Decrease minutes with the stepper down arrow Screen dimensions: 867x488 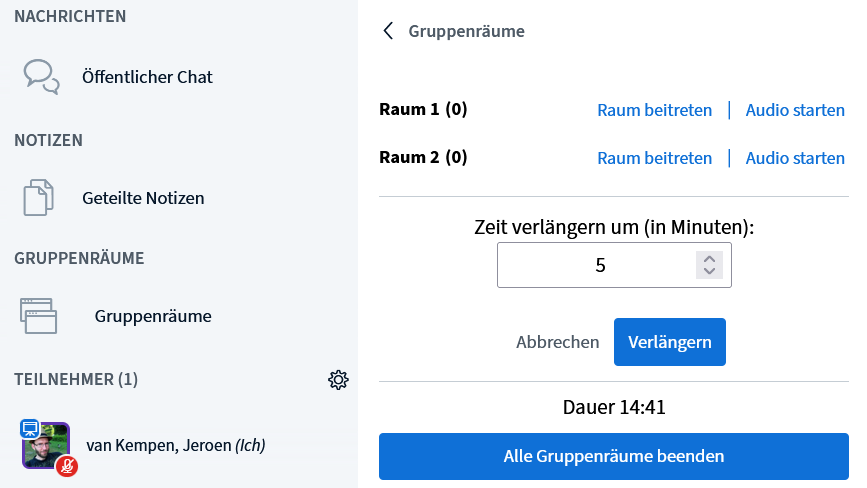[x=709, y=272]
